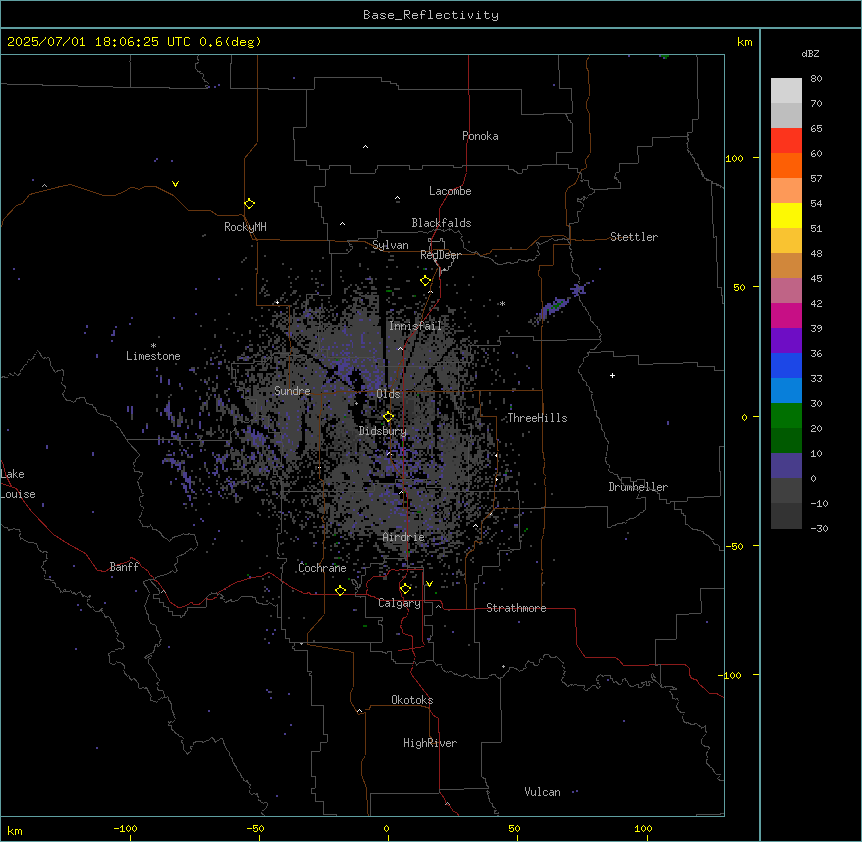Click the white plus marker north of Drumheller
The height and width of the screenshot is (842, 862).
point(612,375)
